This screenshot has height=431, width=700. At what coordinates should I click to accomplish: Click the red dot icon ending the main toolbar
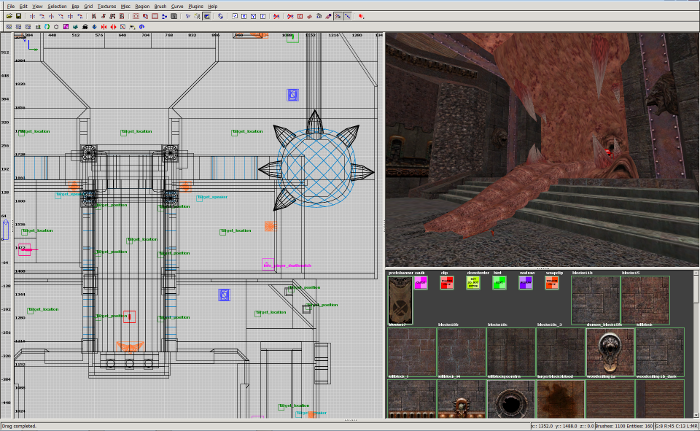click(x=361, y=16)
